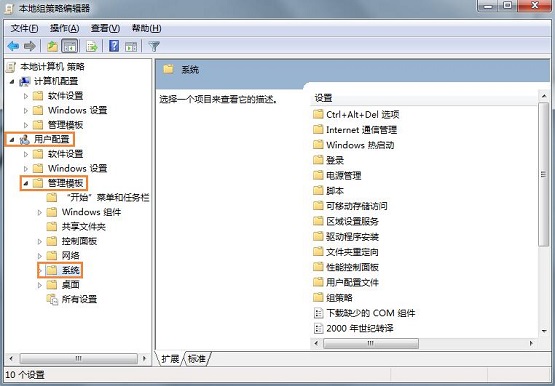The width and height of the screenshot is (555, 386).
Task: Select the 登录 folder in the list
Action: pos(335,160)
